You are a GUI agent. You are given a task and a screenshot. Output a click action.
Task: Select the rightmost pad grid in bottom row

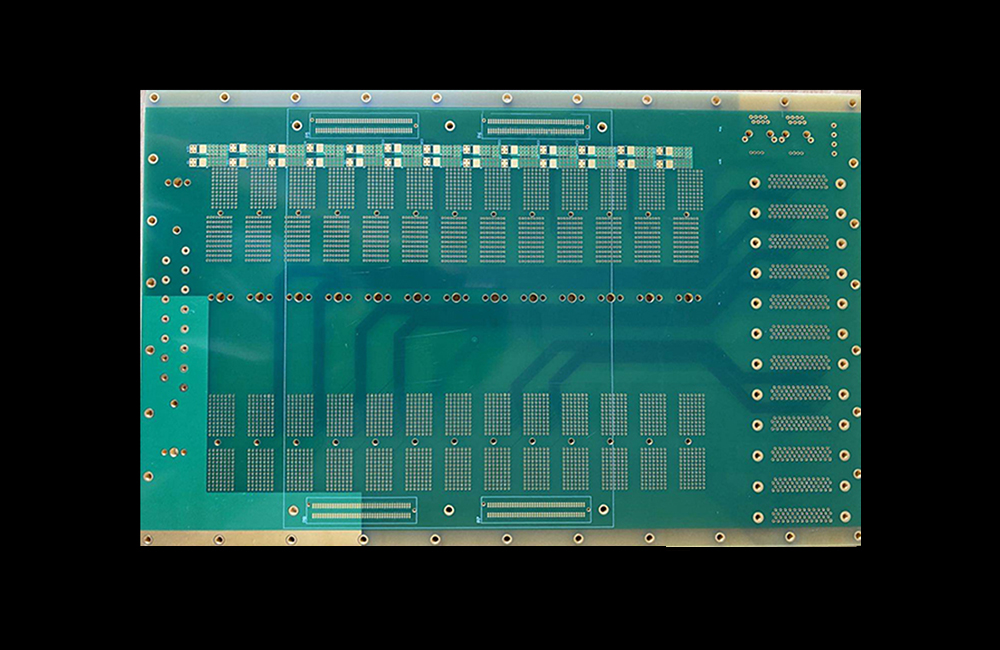pos(692,468)
